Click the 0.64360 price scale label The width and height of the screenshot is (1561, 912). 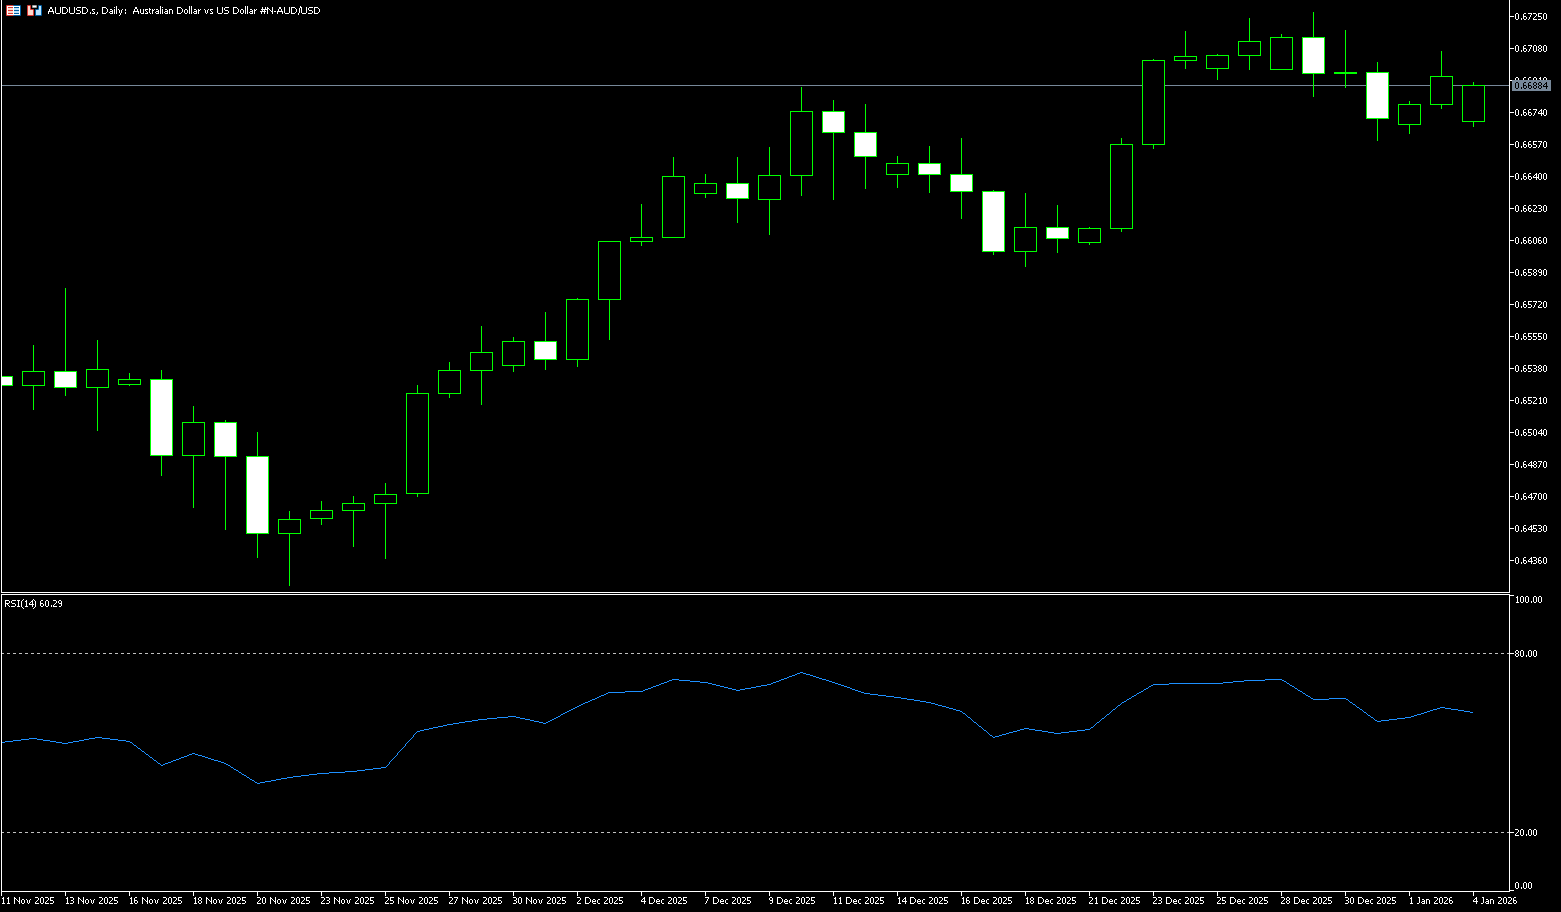[1531, 561]
